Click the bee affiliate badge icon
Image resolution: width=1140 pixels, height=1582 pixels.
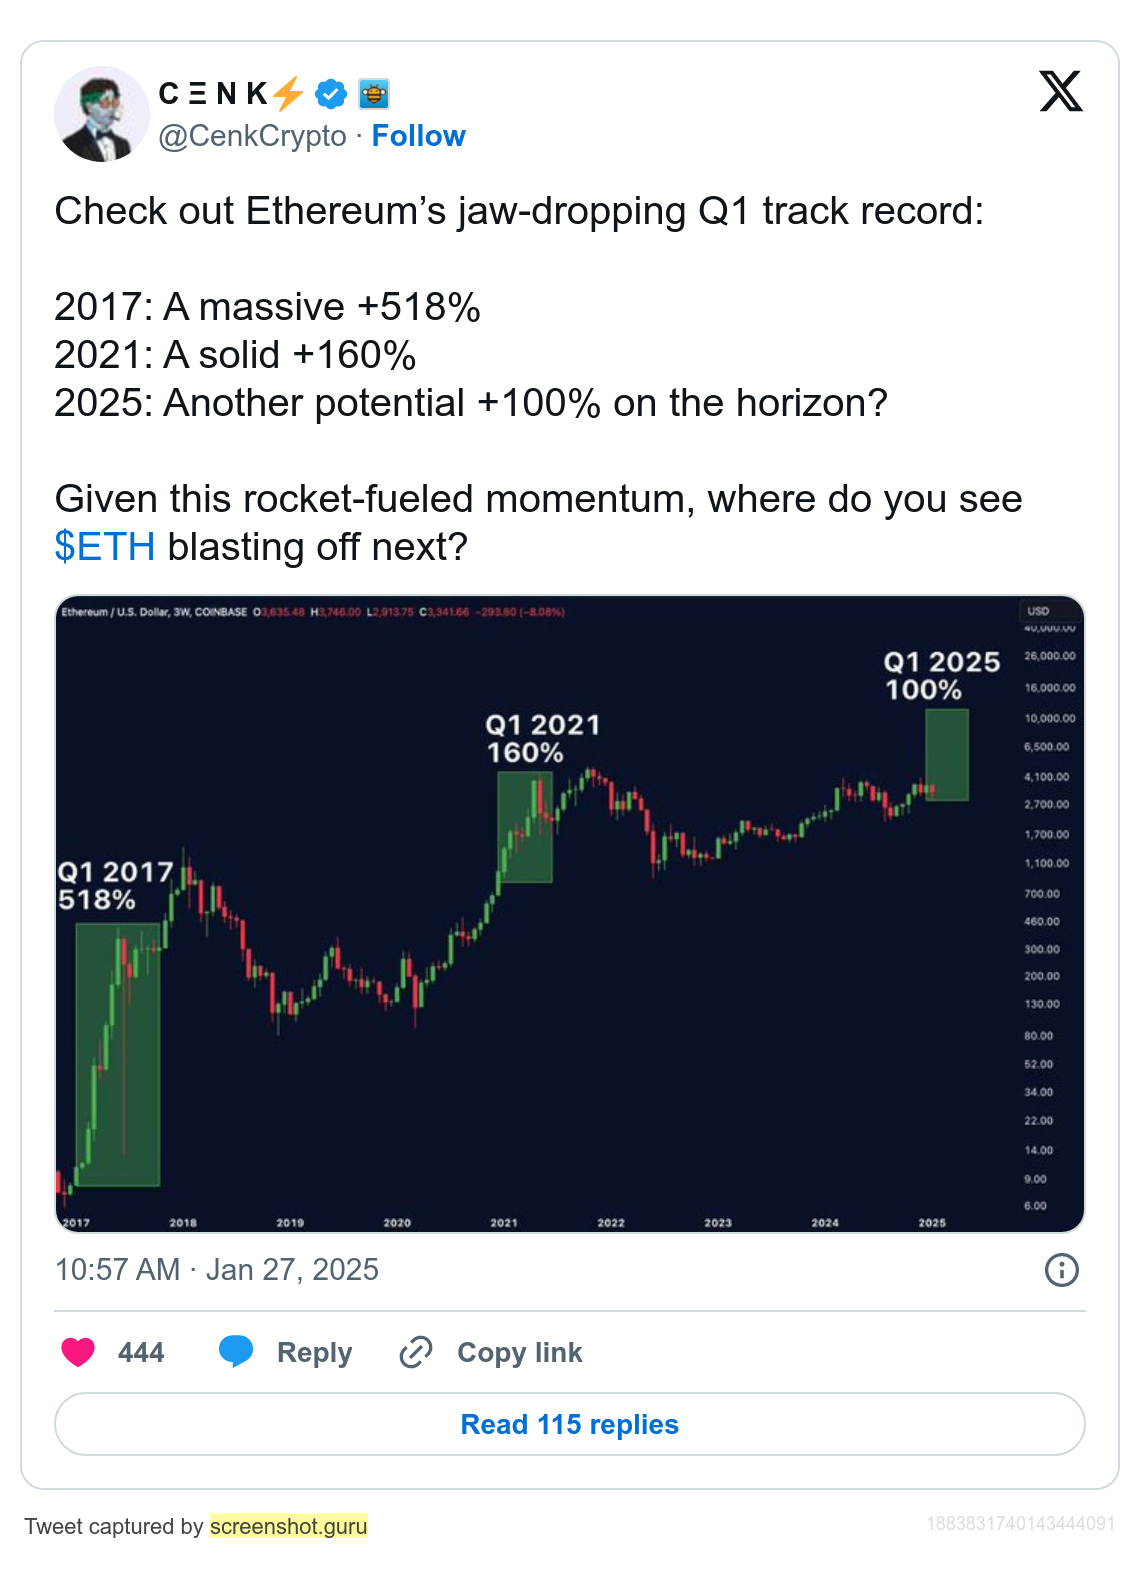[x=373, y=94]
